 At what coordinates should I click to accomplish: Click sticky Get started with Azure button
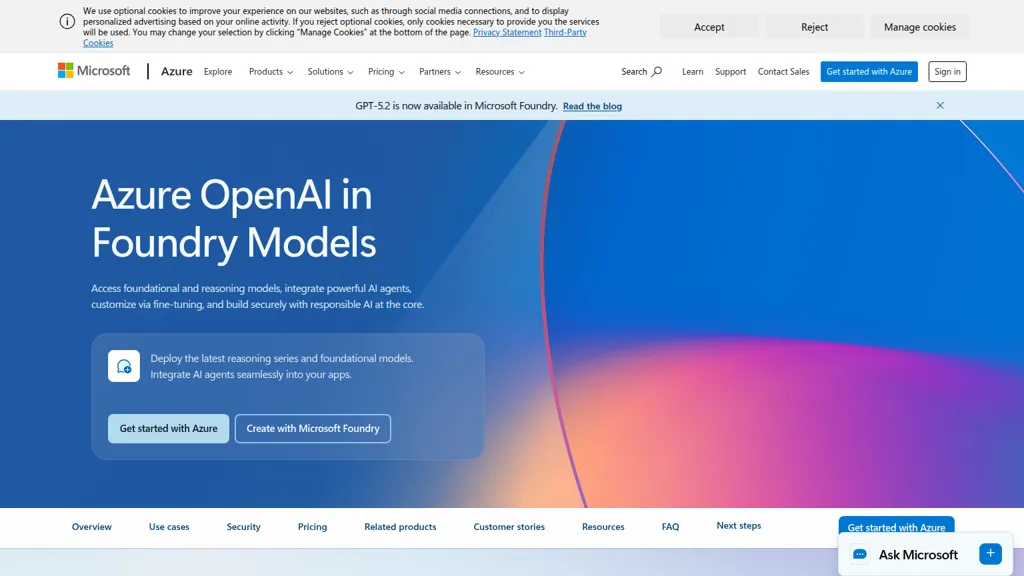coord(896,525)
